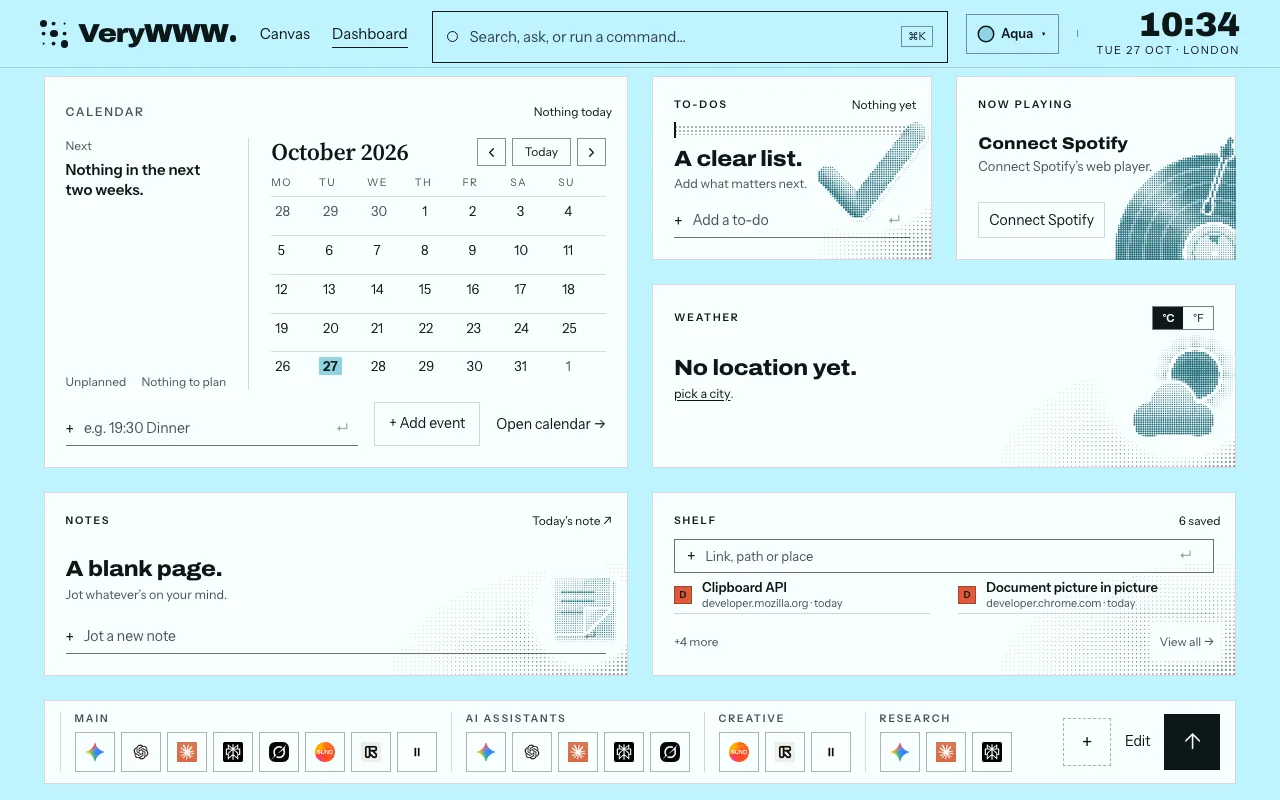Launch ElevenLabs under Creative group
Image resolution: width=1280 pixels, height=800 pixels.
831,752
